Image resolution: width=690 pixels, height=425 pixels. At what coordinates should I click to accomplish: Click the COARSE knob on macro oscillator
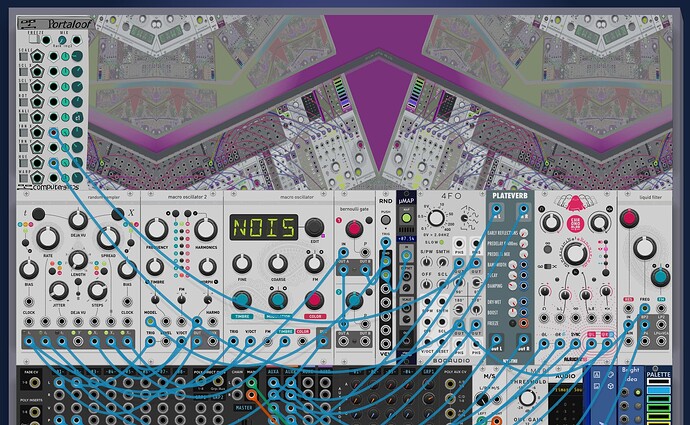278,263
